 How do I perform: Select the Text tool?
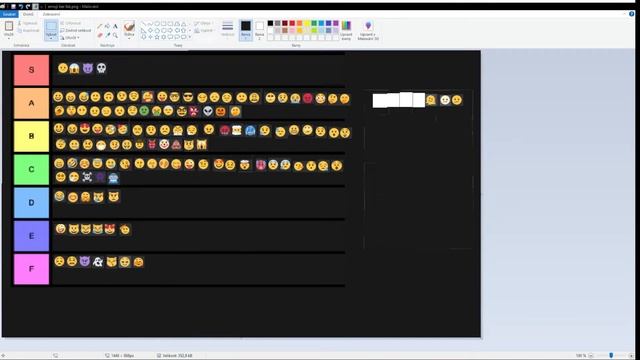tap(115, 26)
